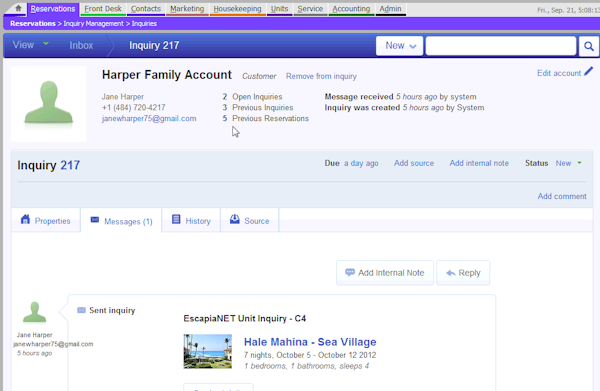
Task: Open the Status New dropdown arrow
Action: tap(580, 163)
